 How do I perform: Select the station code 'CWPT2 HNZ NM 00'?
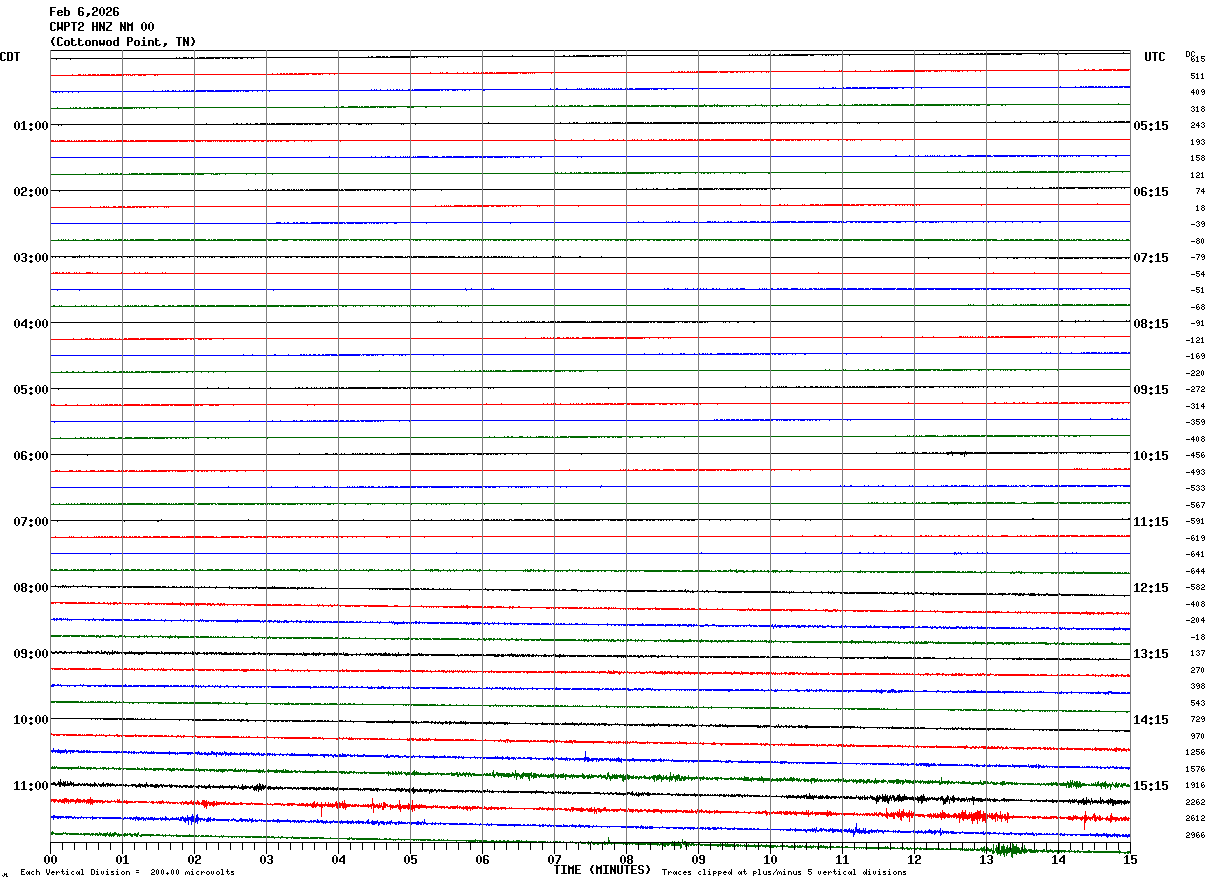pyautogui.click(x=102, y=27)
